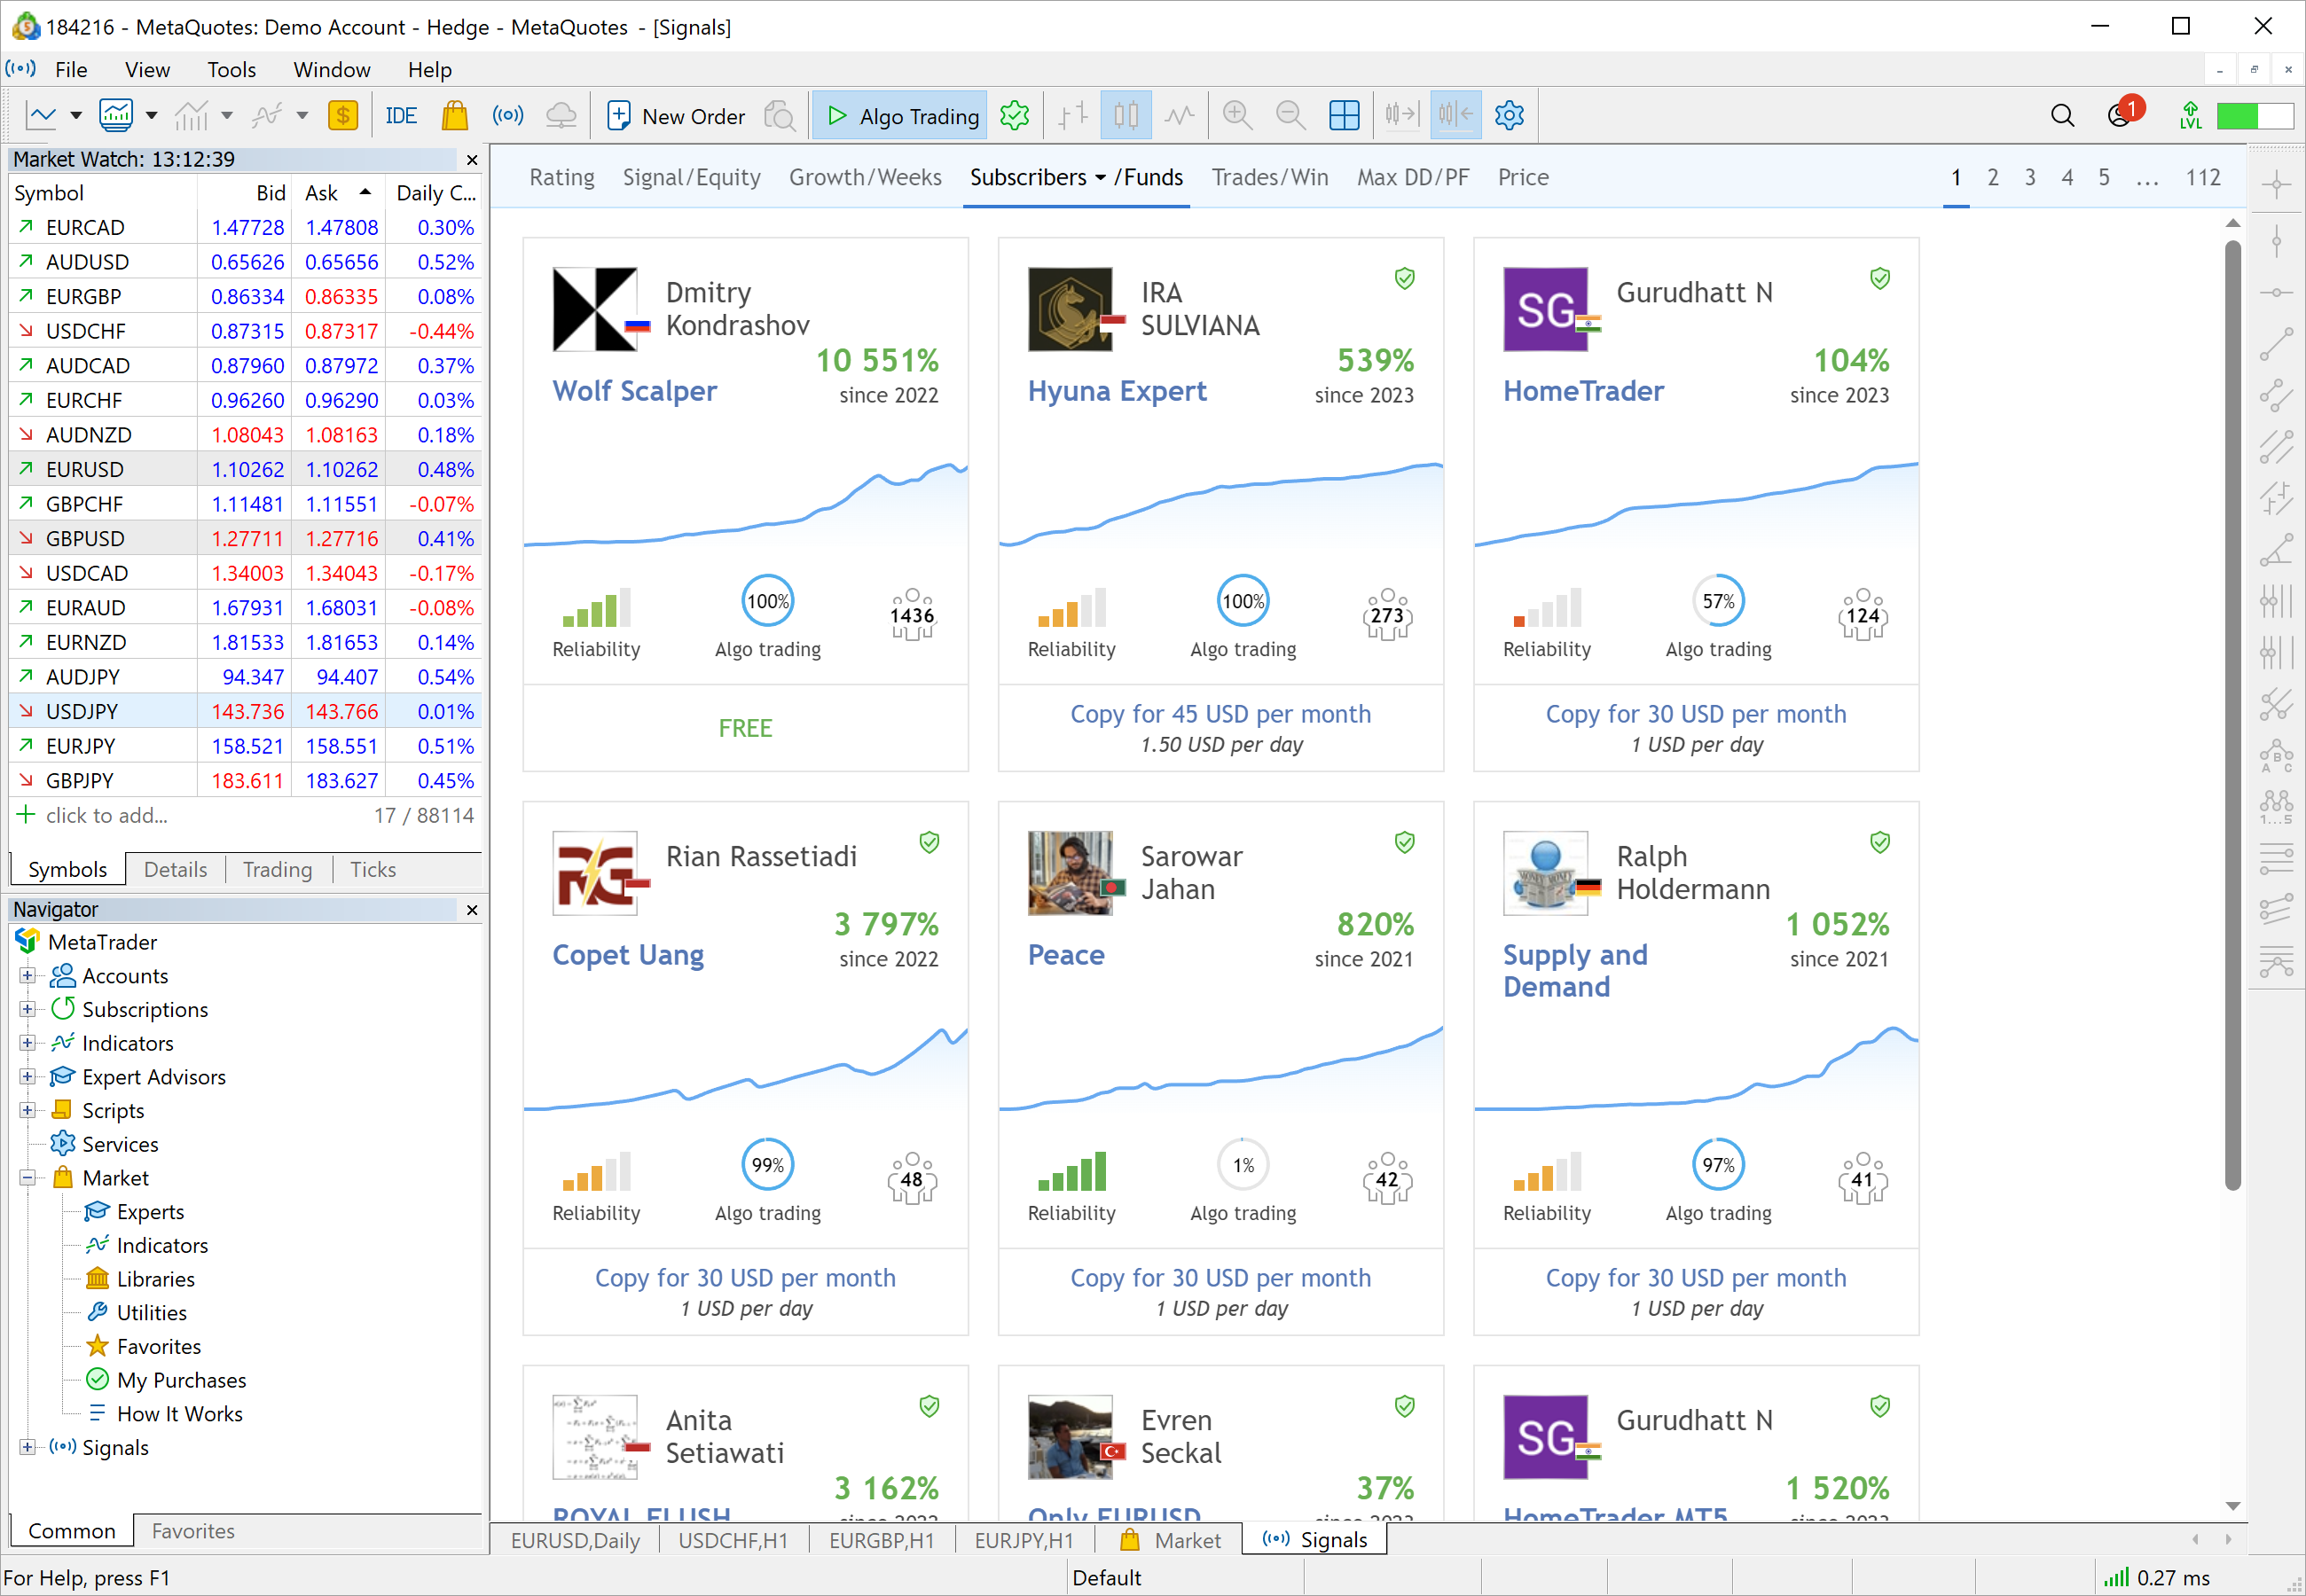Open the Depth of Market dropdown arrow
Viewport: 2306px width, 1596px height.
152,116
